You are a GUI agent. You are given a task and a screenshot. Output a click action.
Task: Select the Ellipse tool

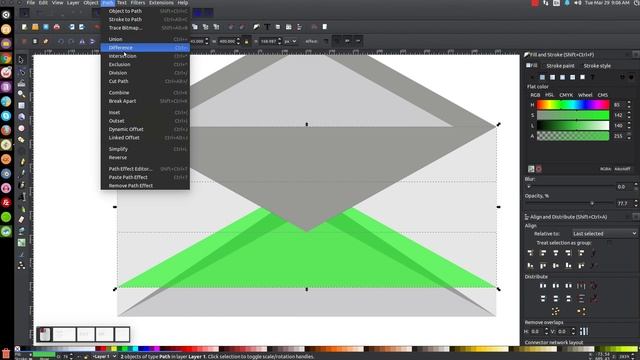coord(21,128)
